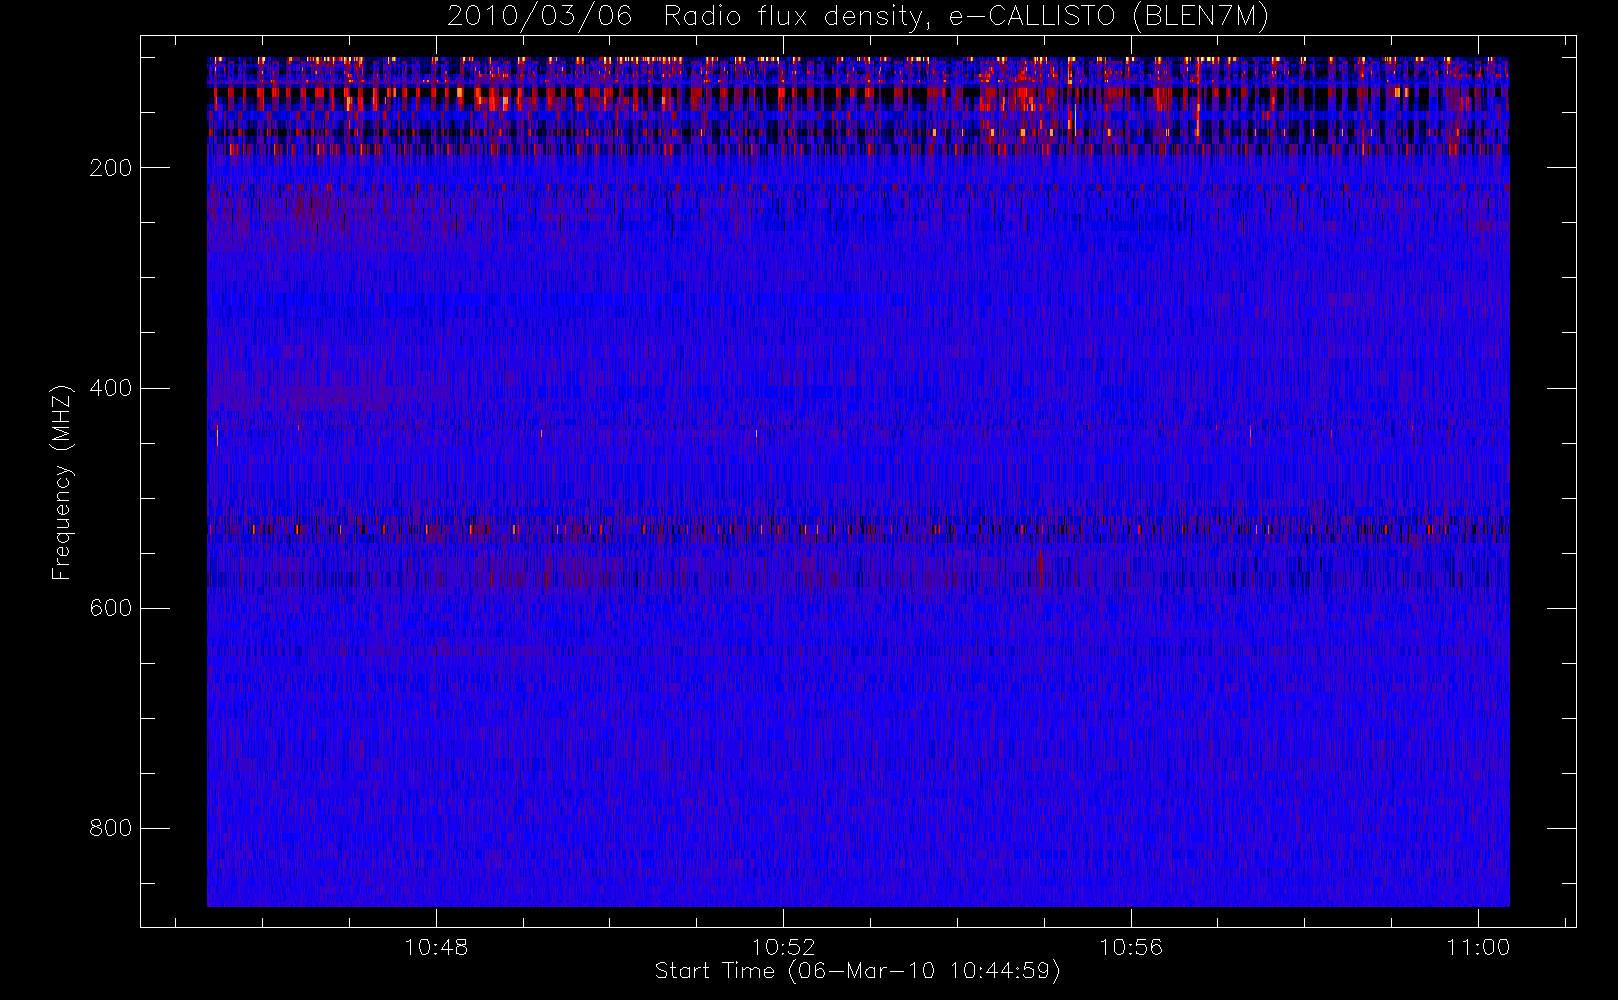Click the 10:48 time tick label
The image size is (1618, 1000).
pos(436,947)
